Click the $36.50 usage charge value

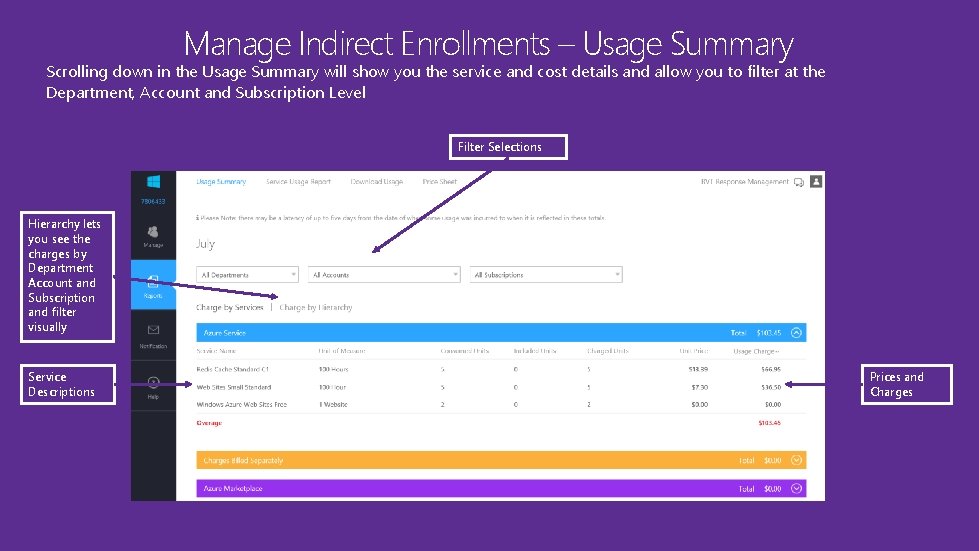[770, 388]
